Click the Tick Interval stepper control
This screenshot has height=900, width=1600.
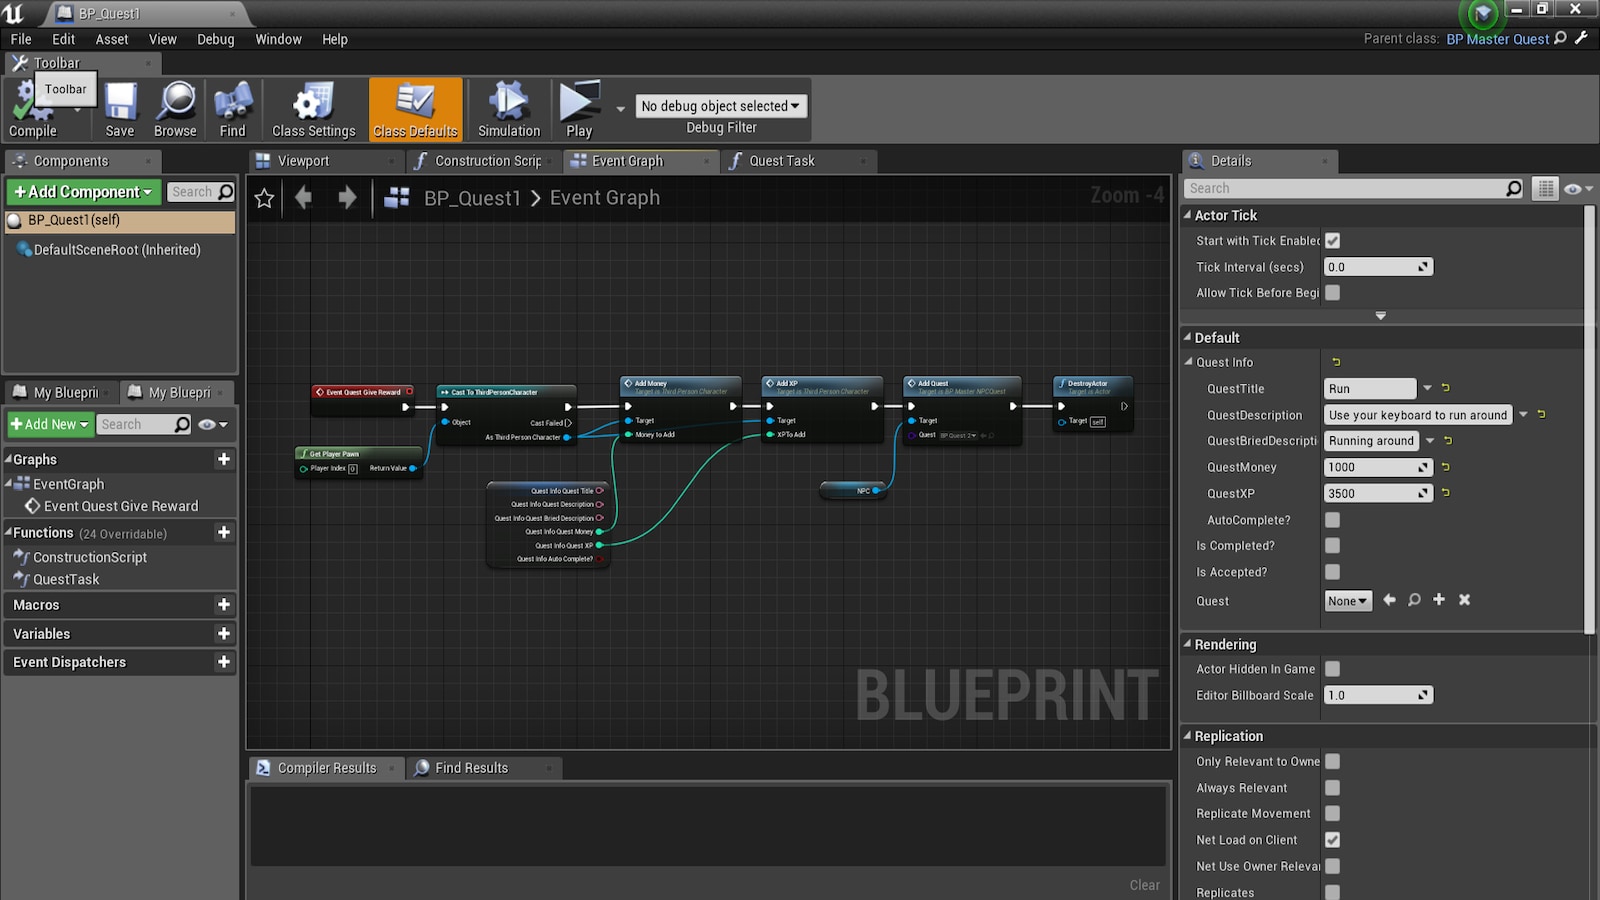(1425, 266)
